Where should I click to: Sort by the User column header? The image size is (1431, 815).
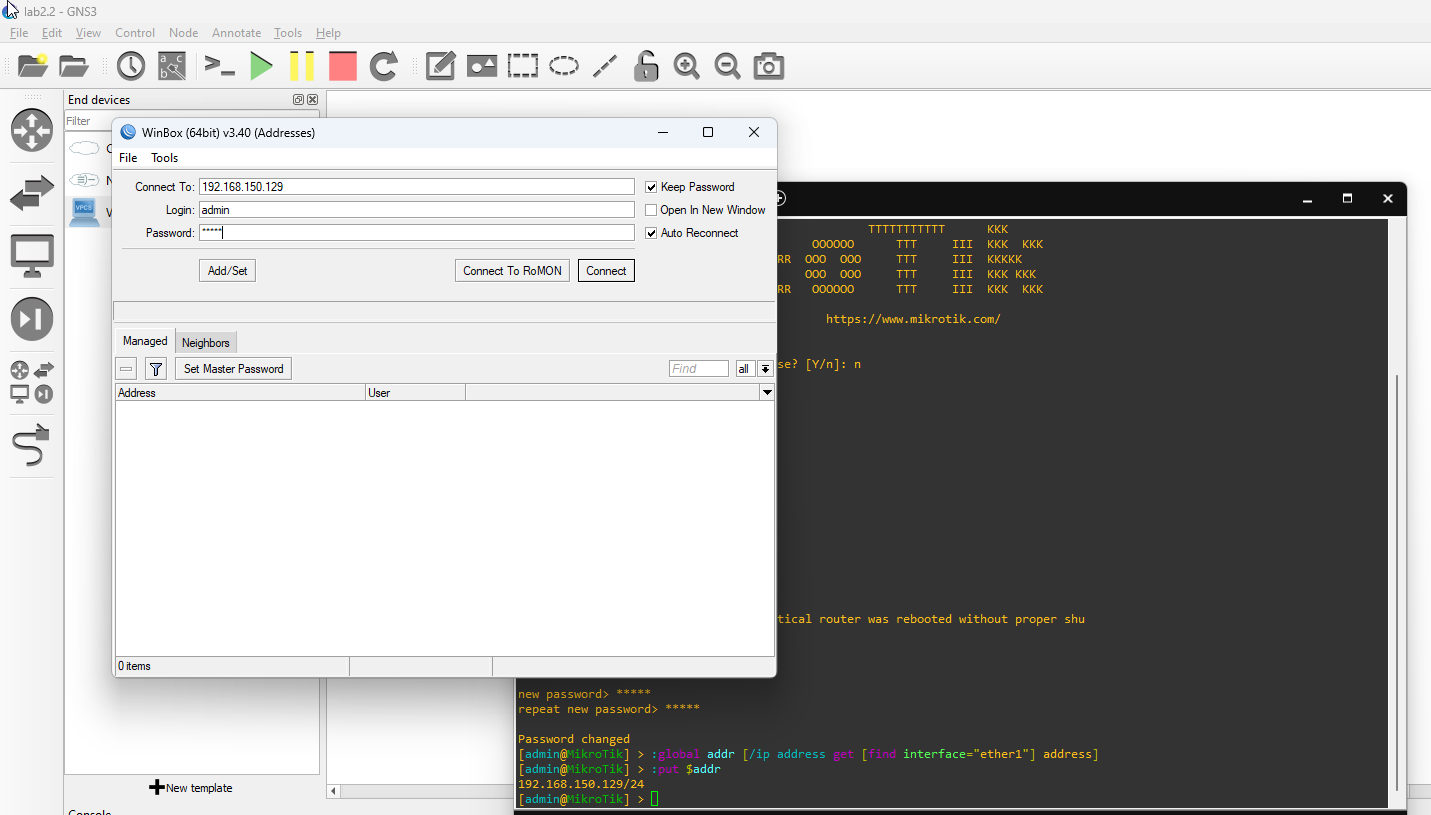click(x=415, y=393)
